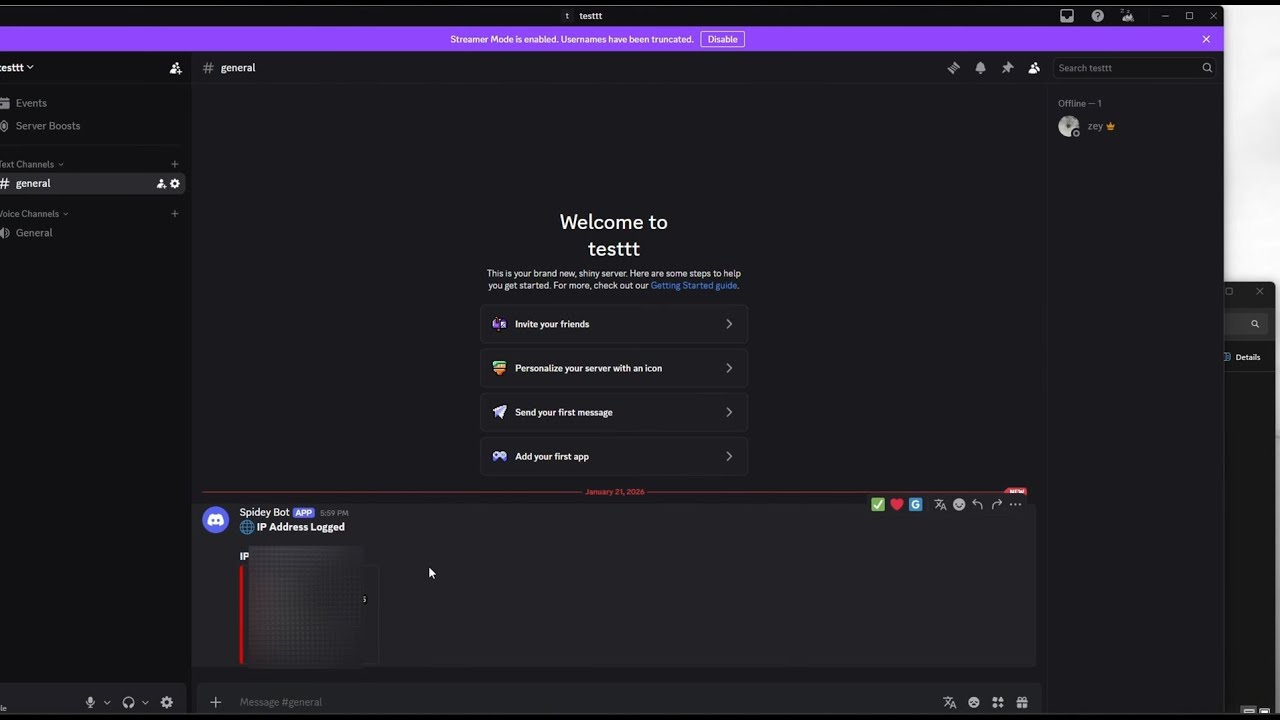Viewport: 1280px width, 720px height.
Task: Open the Threads icon in channel header
Action: click(x=953, y=68)
